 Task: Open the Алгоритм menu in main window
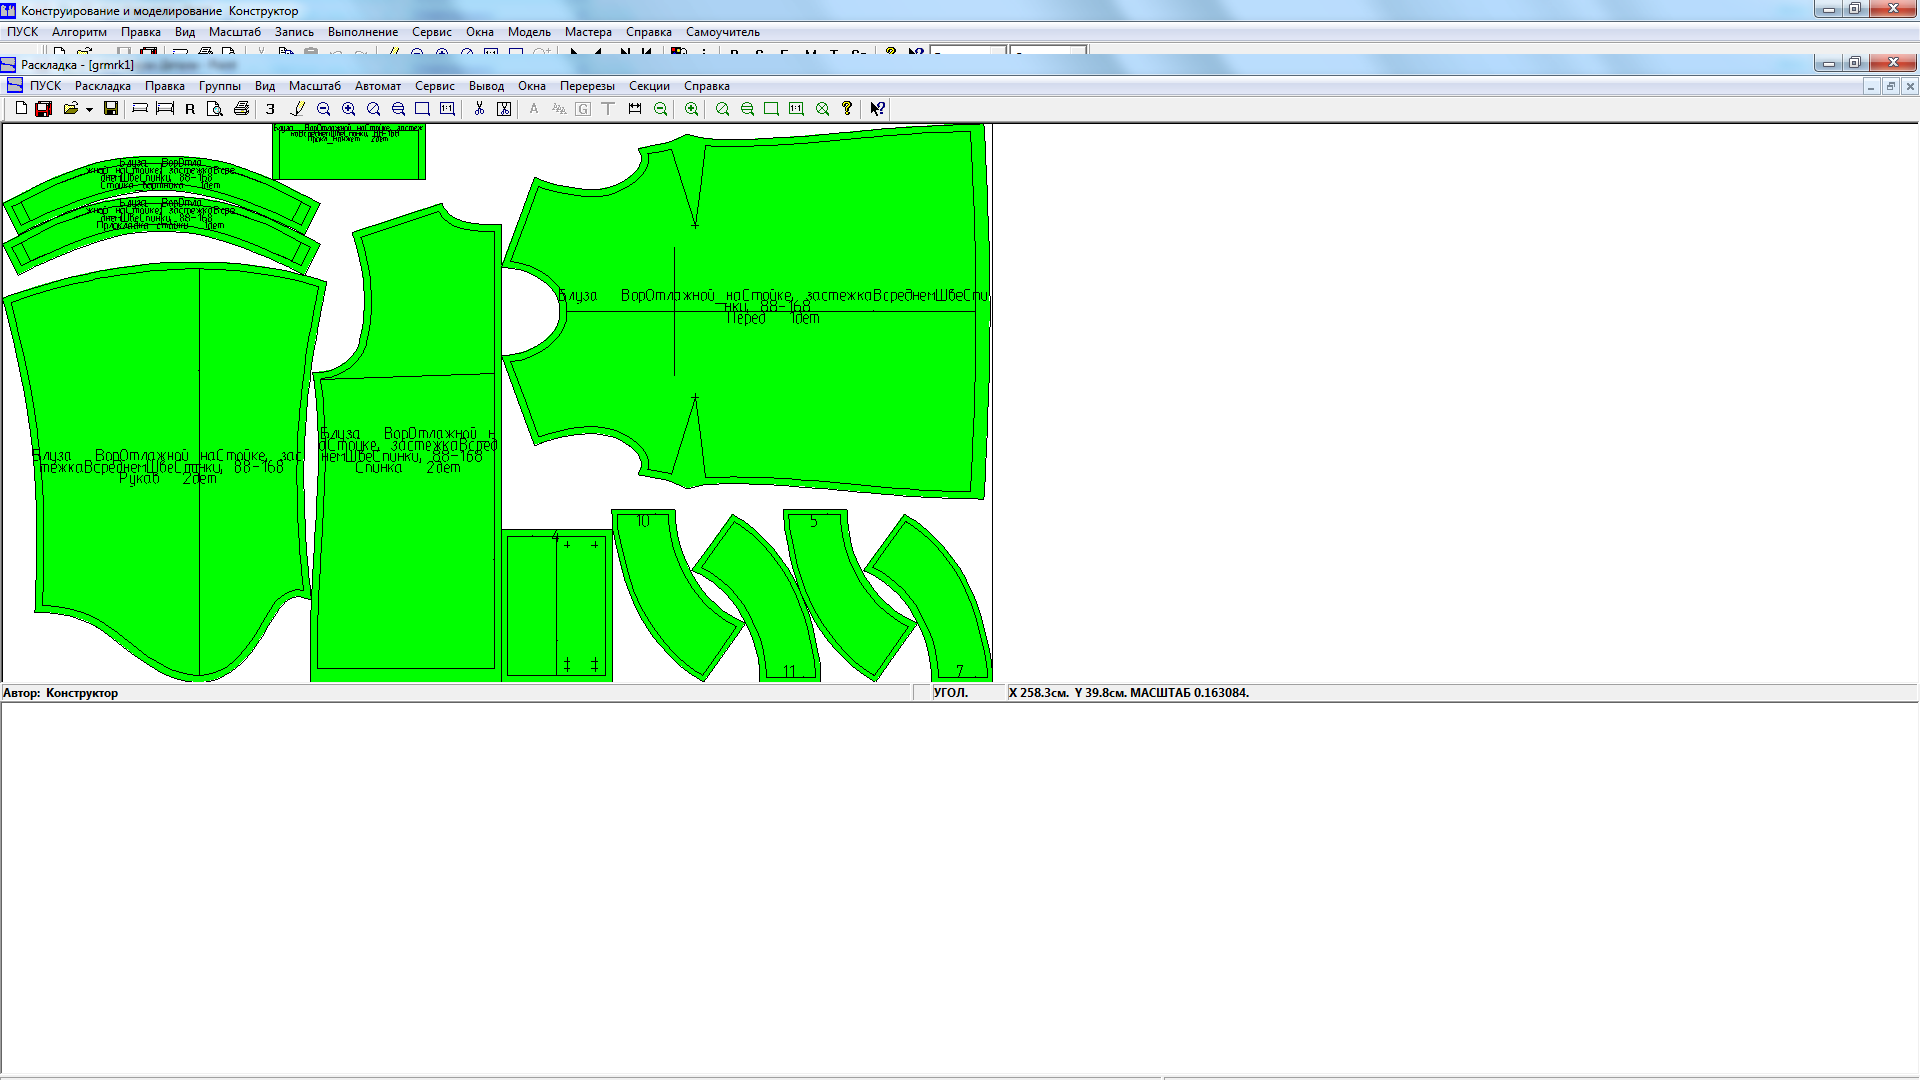(x=79, y=32)
